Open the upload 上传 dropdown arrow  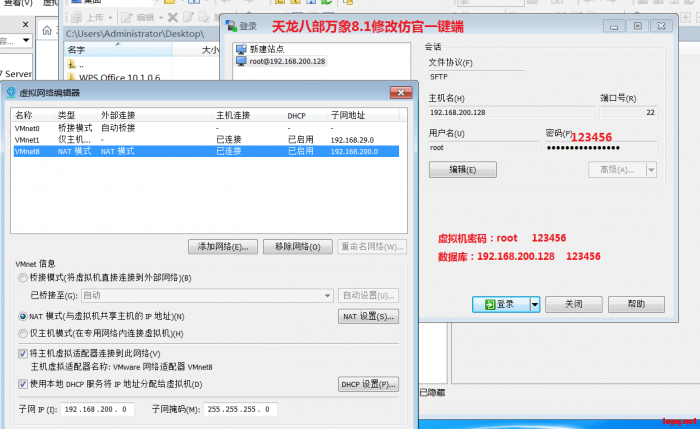[110, 18]
